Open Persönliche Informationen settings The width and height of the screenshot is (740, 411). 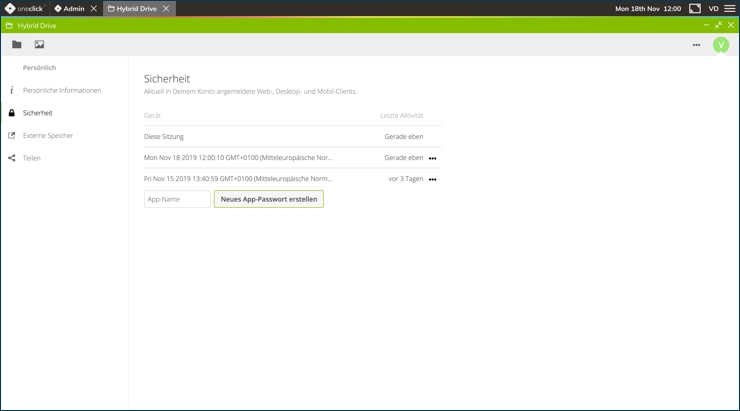(62, 90)
